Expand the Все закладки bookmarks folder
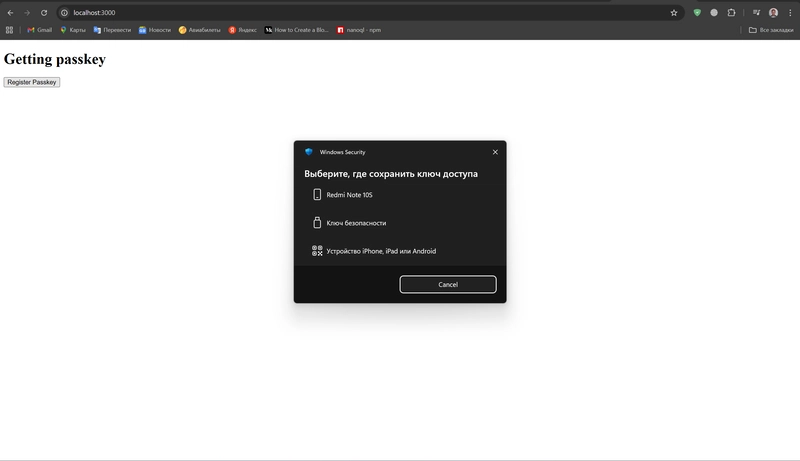Viewport: 800px width, 461px height. (x=772, y=30)
